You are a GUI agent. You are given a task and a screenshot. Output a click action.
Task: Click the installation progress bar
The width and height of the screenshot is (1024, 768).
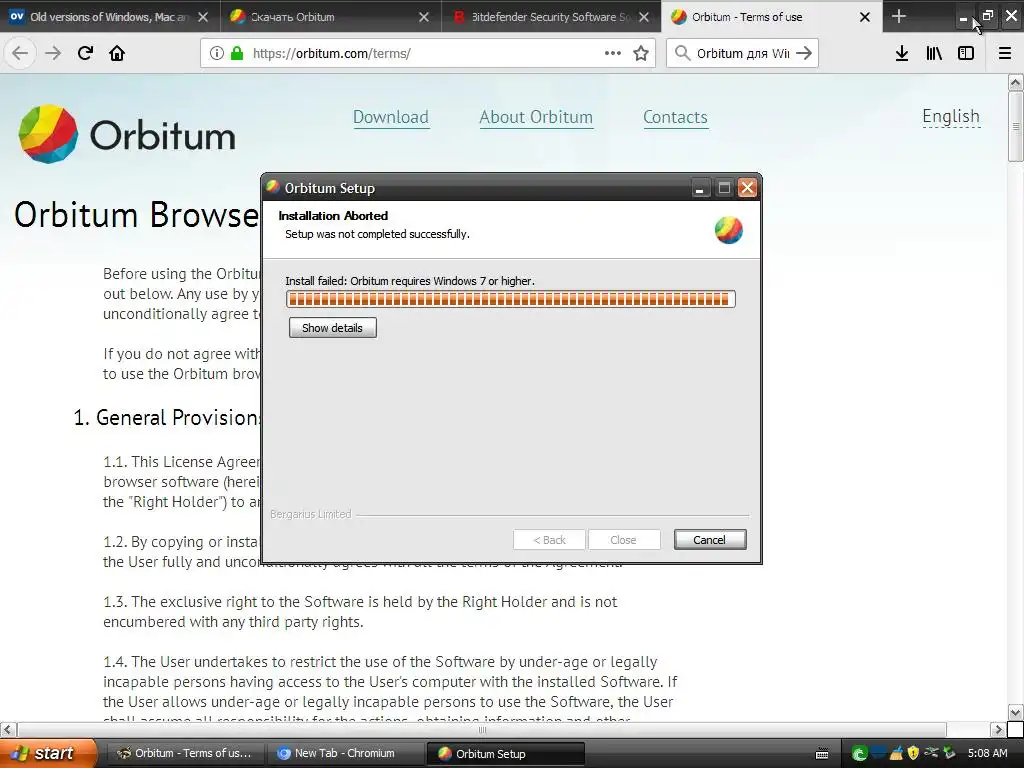tap(510, 299)
